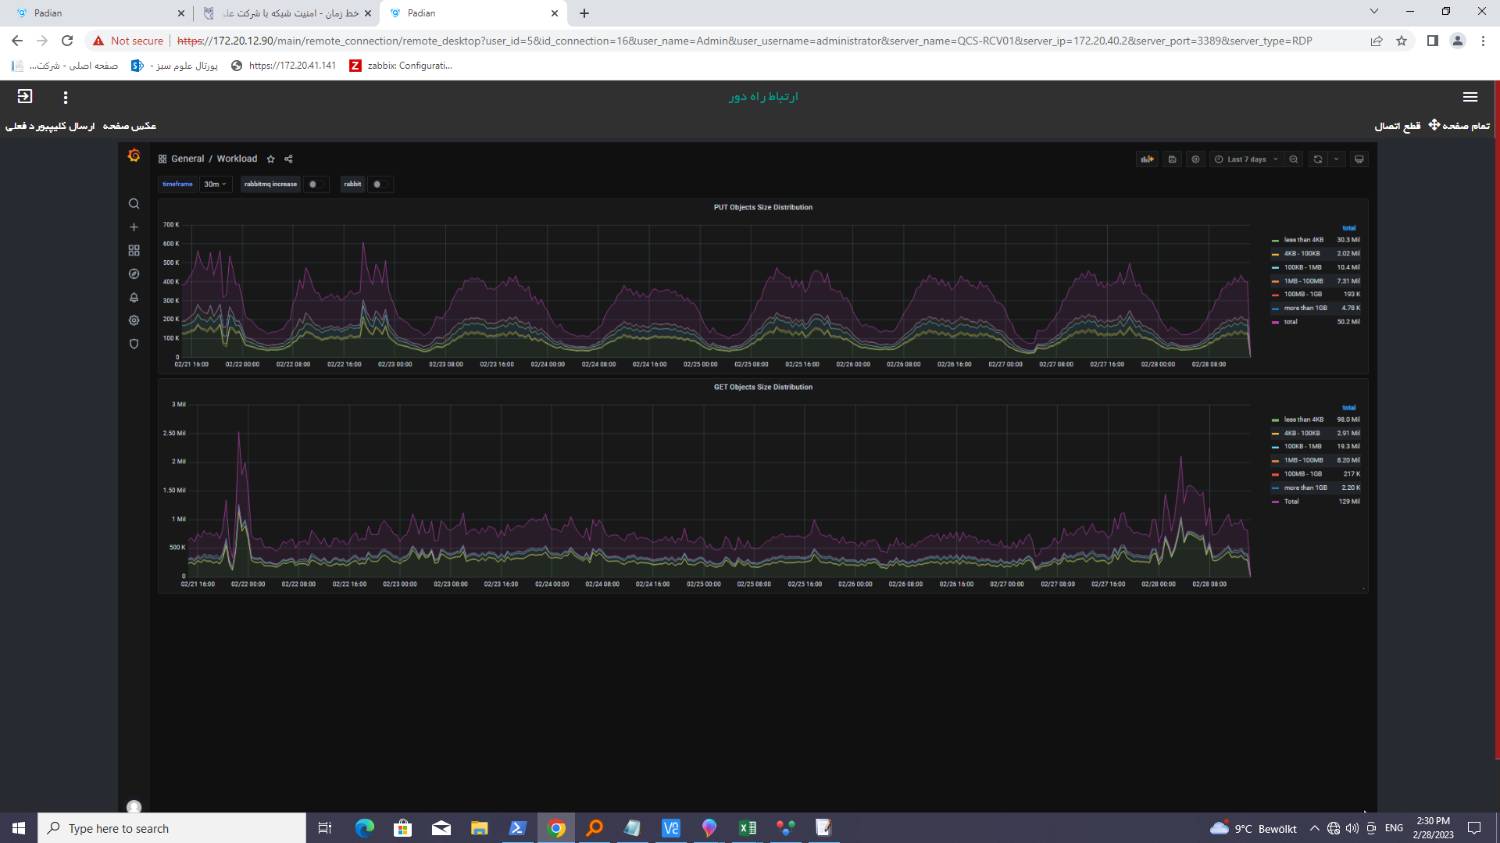Click the قطع اتصال disconnect button
The height and width of the screenshot is (843, 1500).
[1397, 126]
